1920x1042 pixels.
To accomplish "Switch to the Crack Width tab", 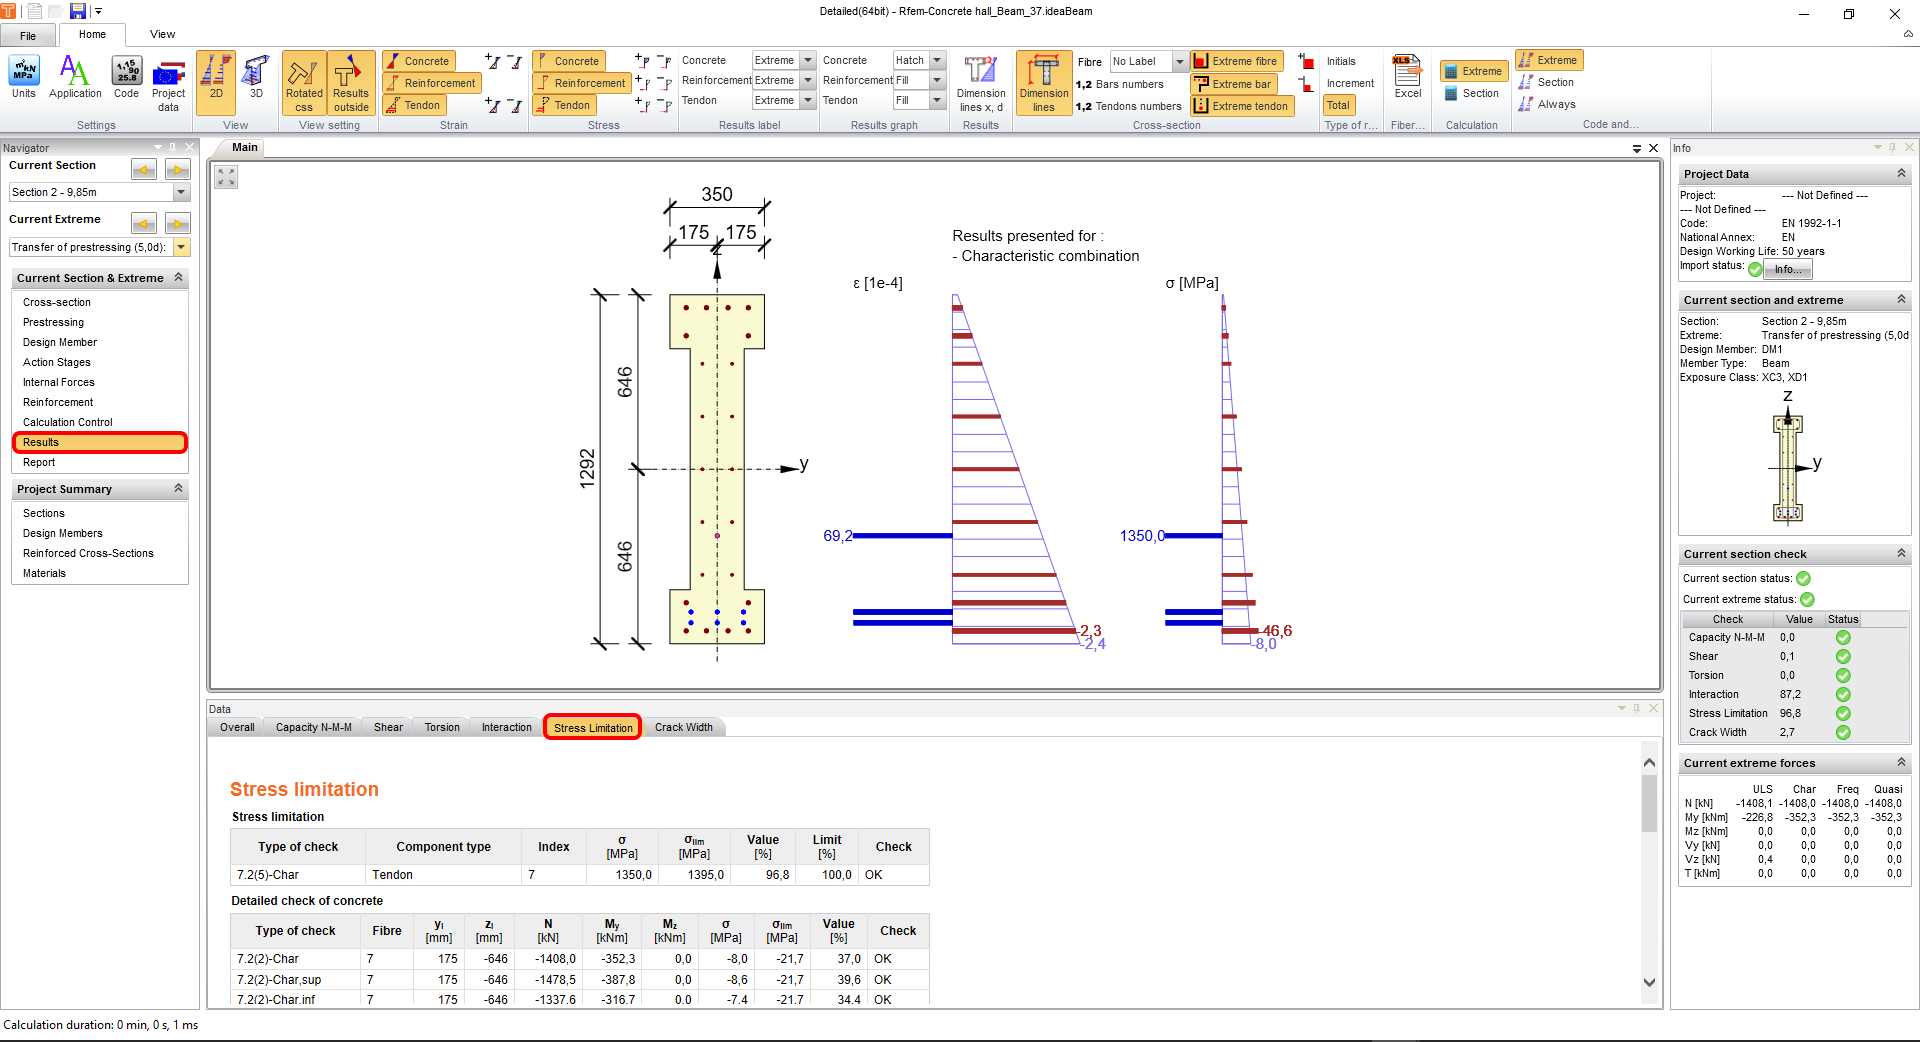I will point(683,727).
